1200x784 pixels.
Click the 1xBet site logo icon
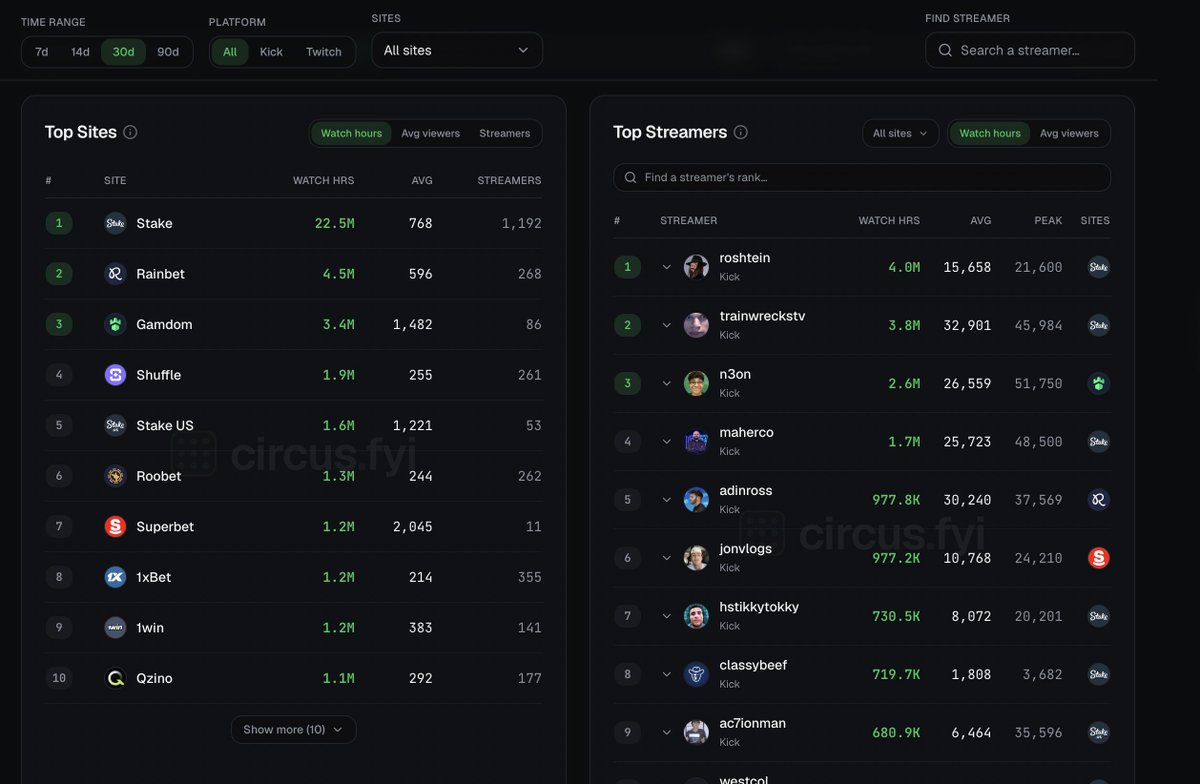[x=115, y=577]
